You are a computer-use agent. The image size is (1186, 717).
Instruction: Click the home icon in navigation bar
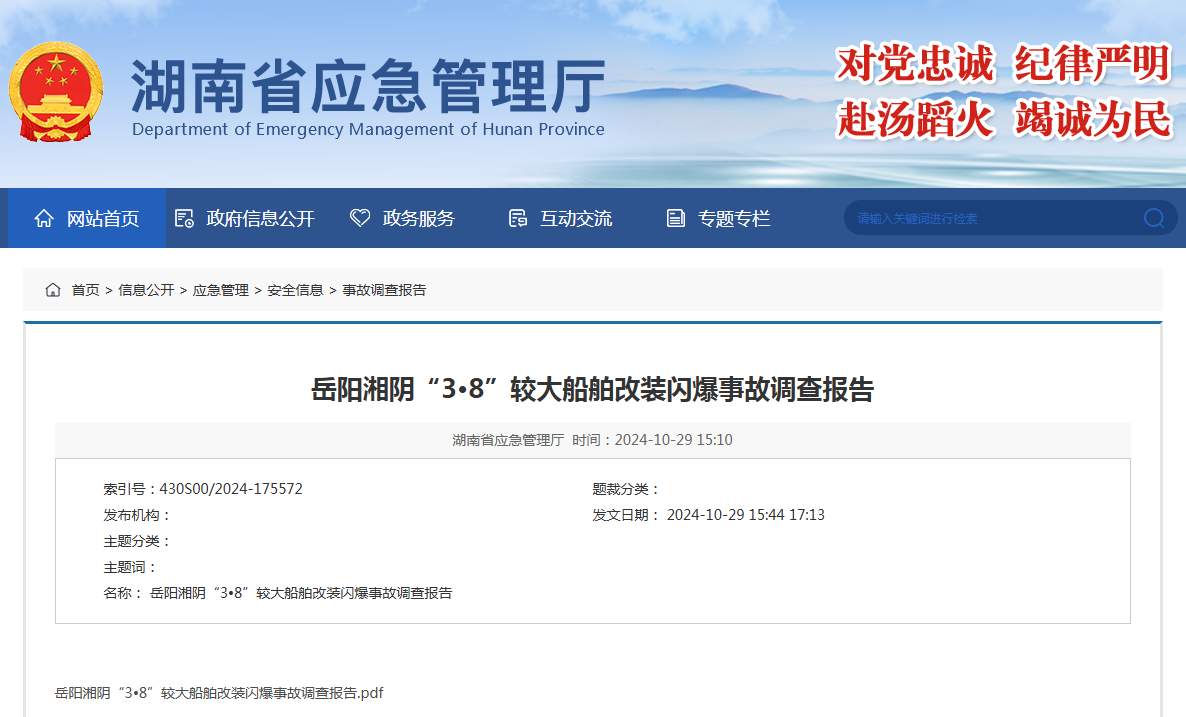tap(44, 218)
